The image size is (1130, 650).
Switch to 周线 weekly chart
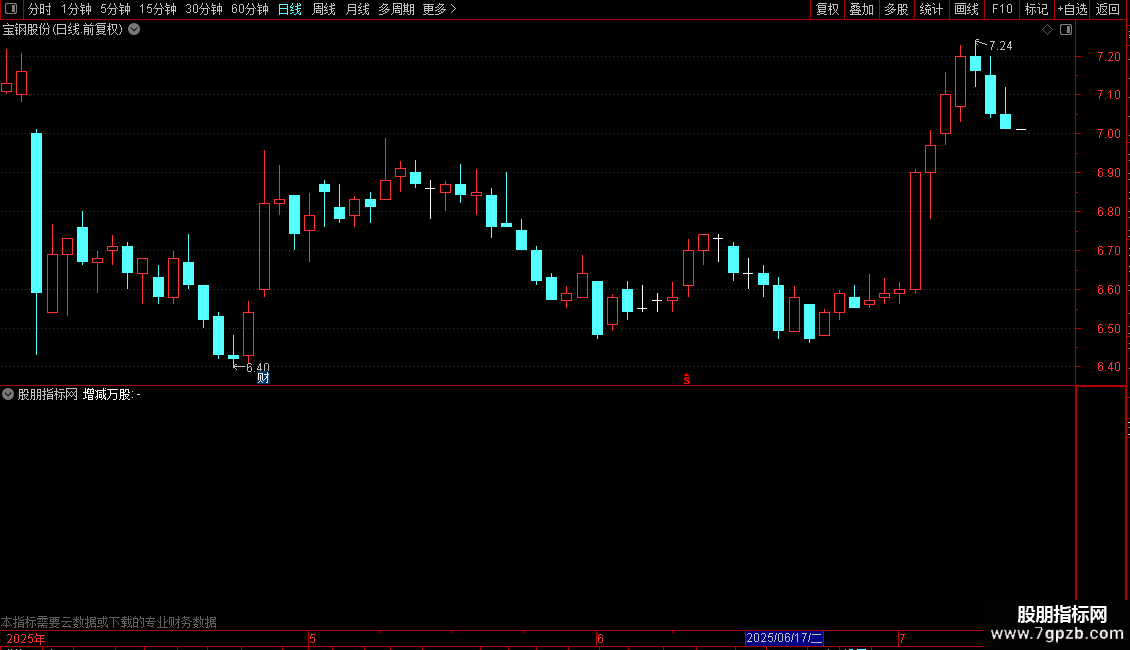pyautogui.click(x=324, y=9)
